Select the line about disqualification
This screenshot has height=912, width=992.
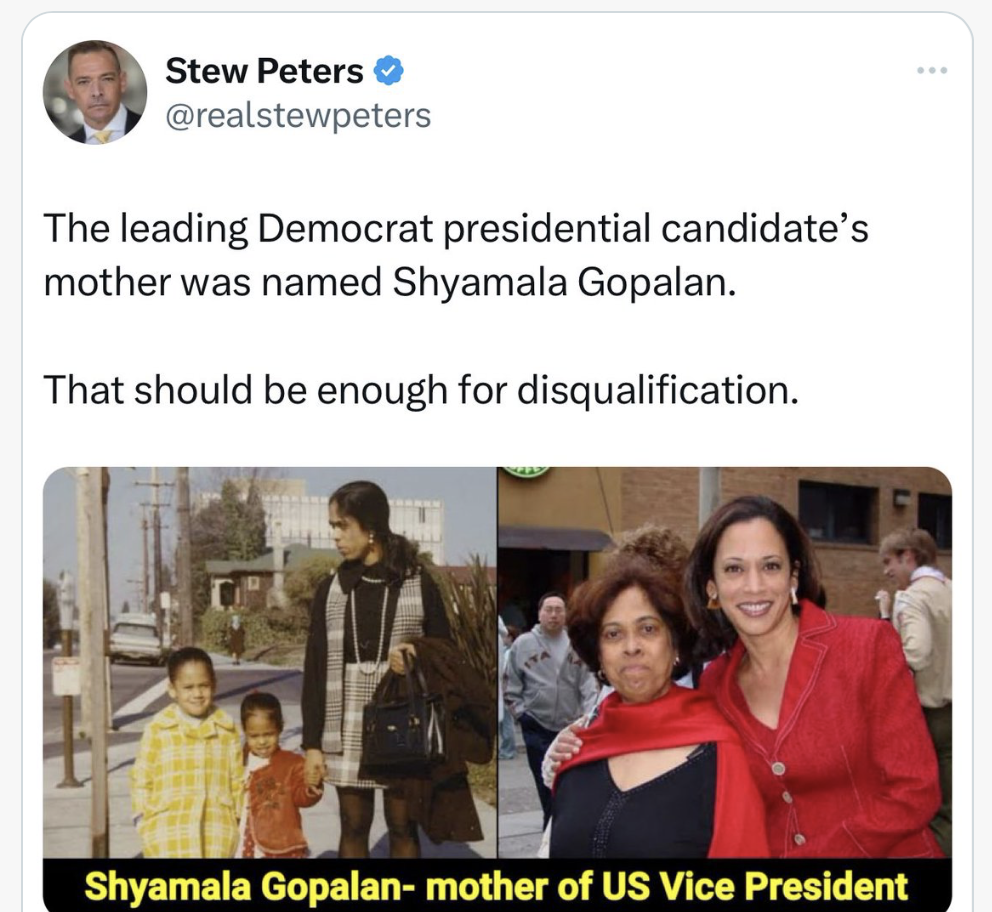point(421,390)
